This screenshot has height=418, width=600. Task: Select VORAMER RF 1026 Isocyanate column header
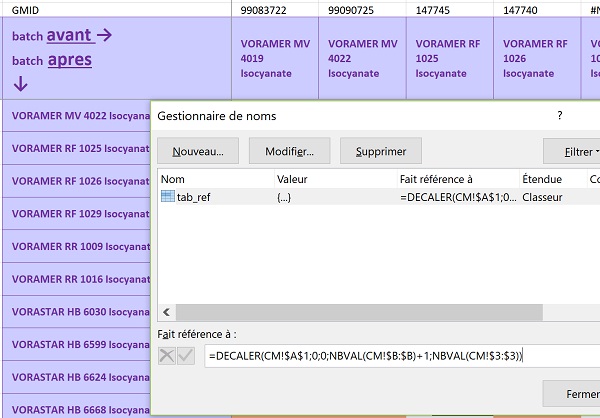pos(537,58)
